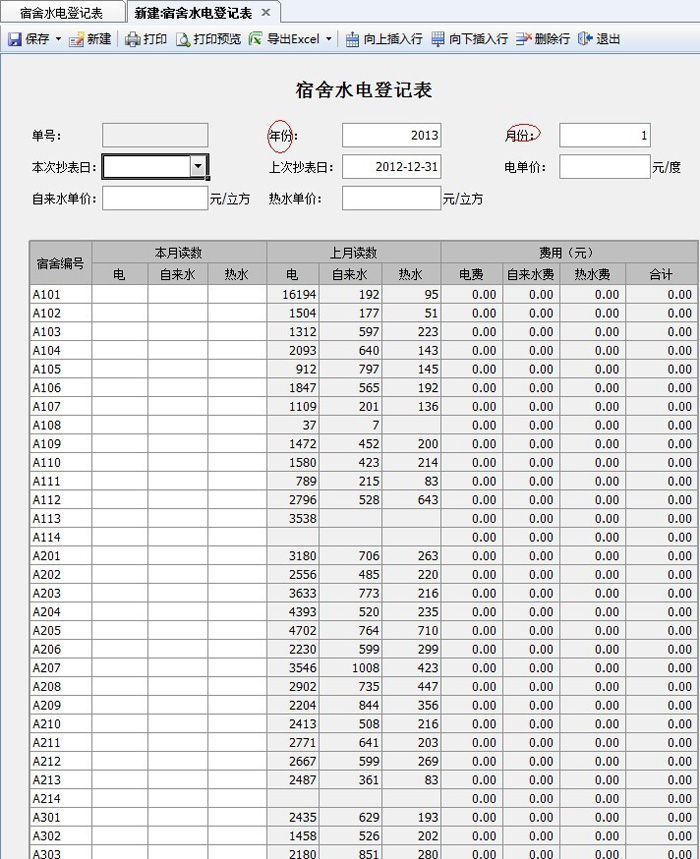Click the 自来水单价 input field
This screenshot has width=700, height=859.
click(x=155, y=198)
